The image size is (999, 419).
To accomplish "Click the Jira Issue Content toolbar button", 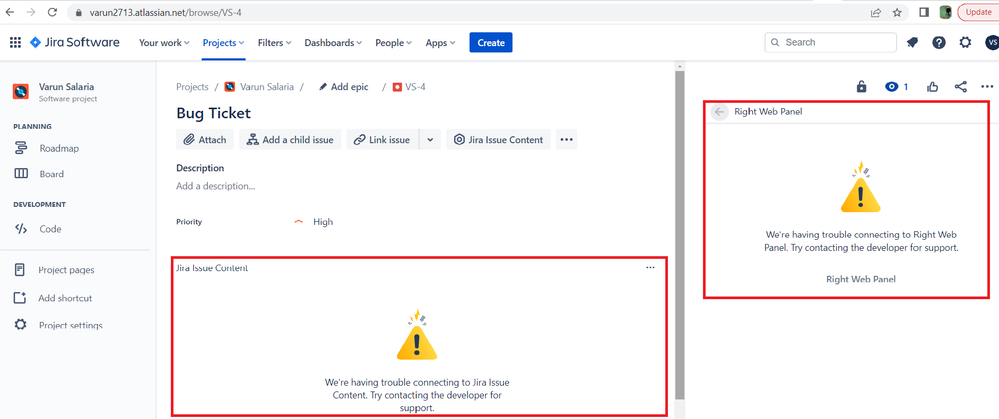I will pyautogui.click(x=499, y=139).
